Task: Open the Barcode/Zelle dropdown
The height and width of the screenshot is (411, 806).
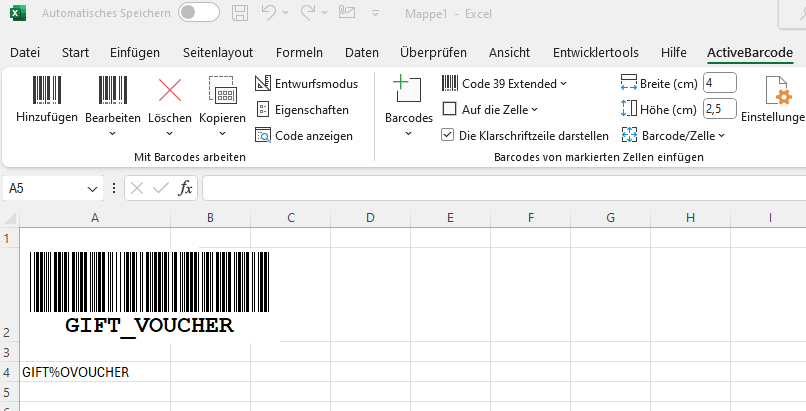Action: pos(673,136)
